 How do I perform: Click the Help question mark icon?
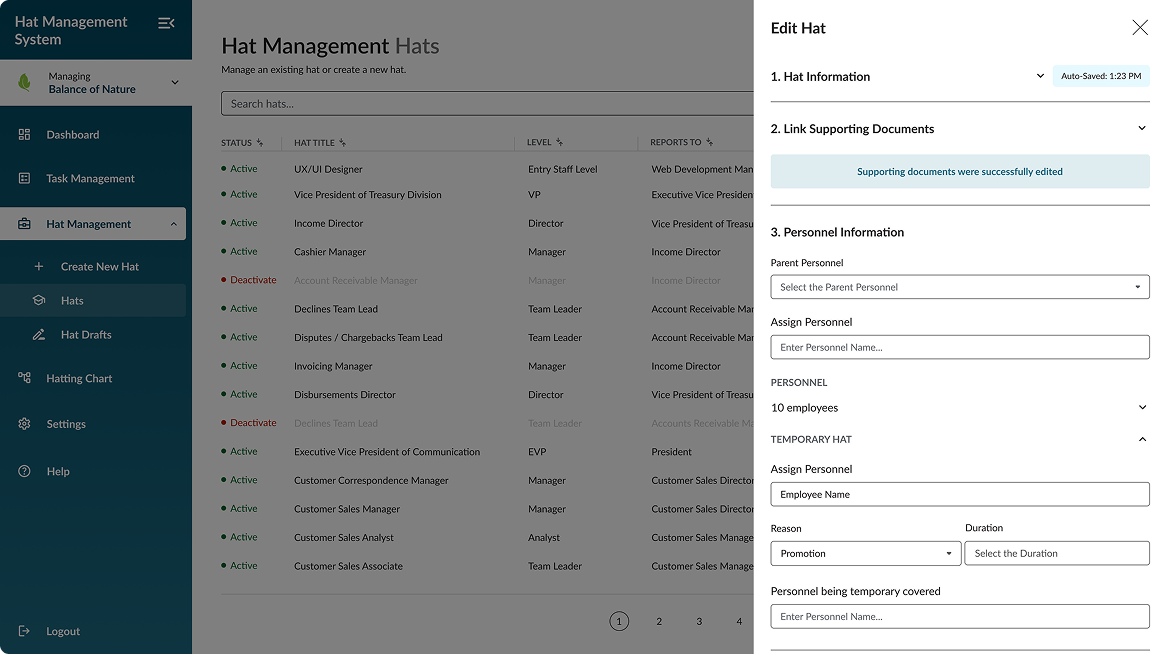point(25,471)
